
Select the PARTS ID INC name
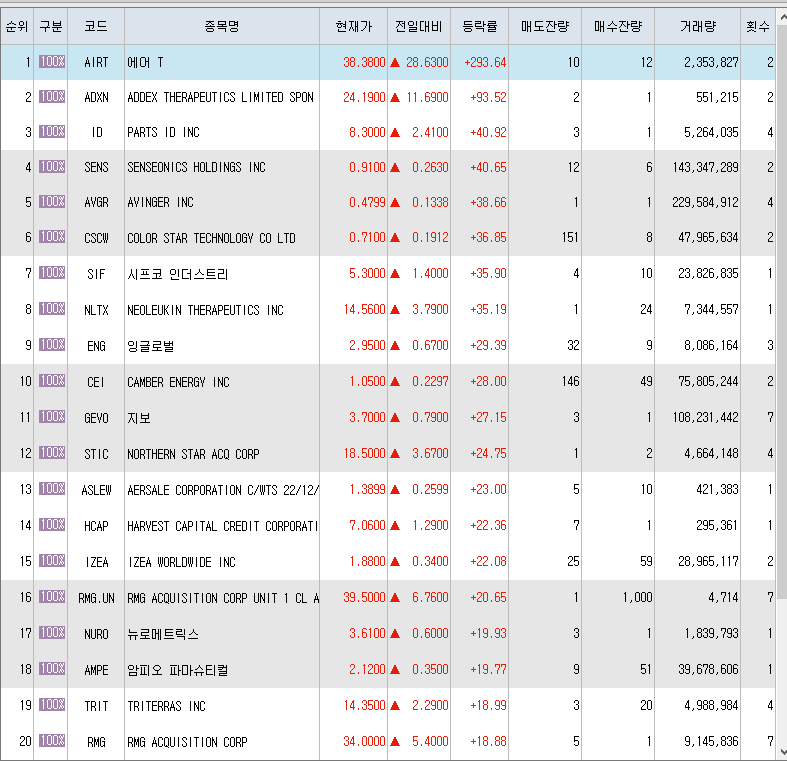(x=163, y=133)
